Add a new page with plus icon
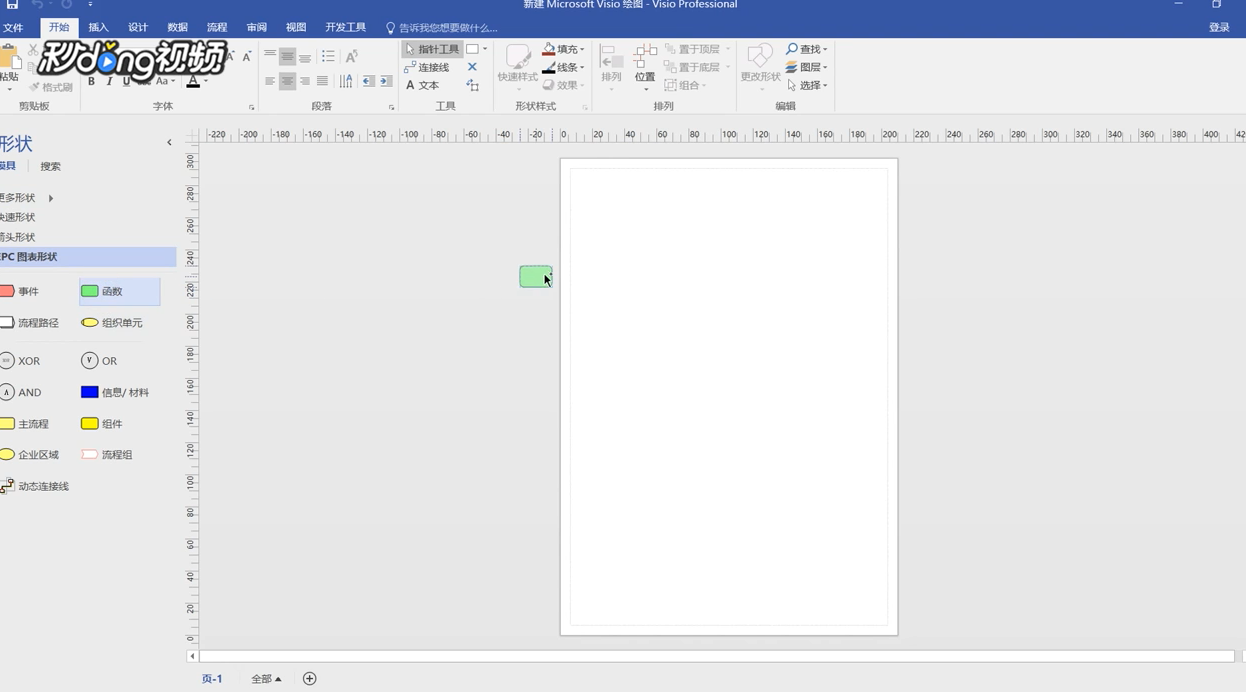The width and height of the screenshot is (1246, 692). point(310,679)
